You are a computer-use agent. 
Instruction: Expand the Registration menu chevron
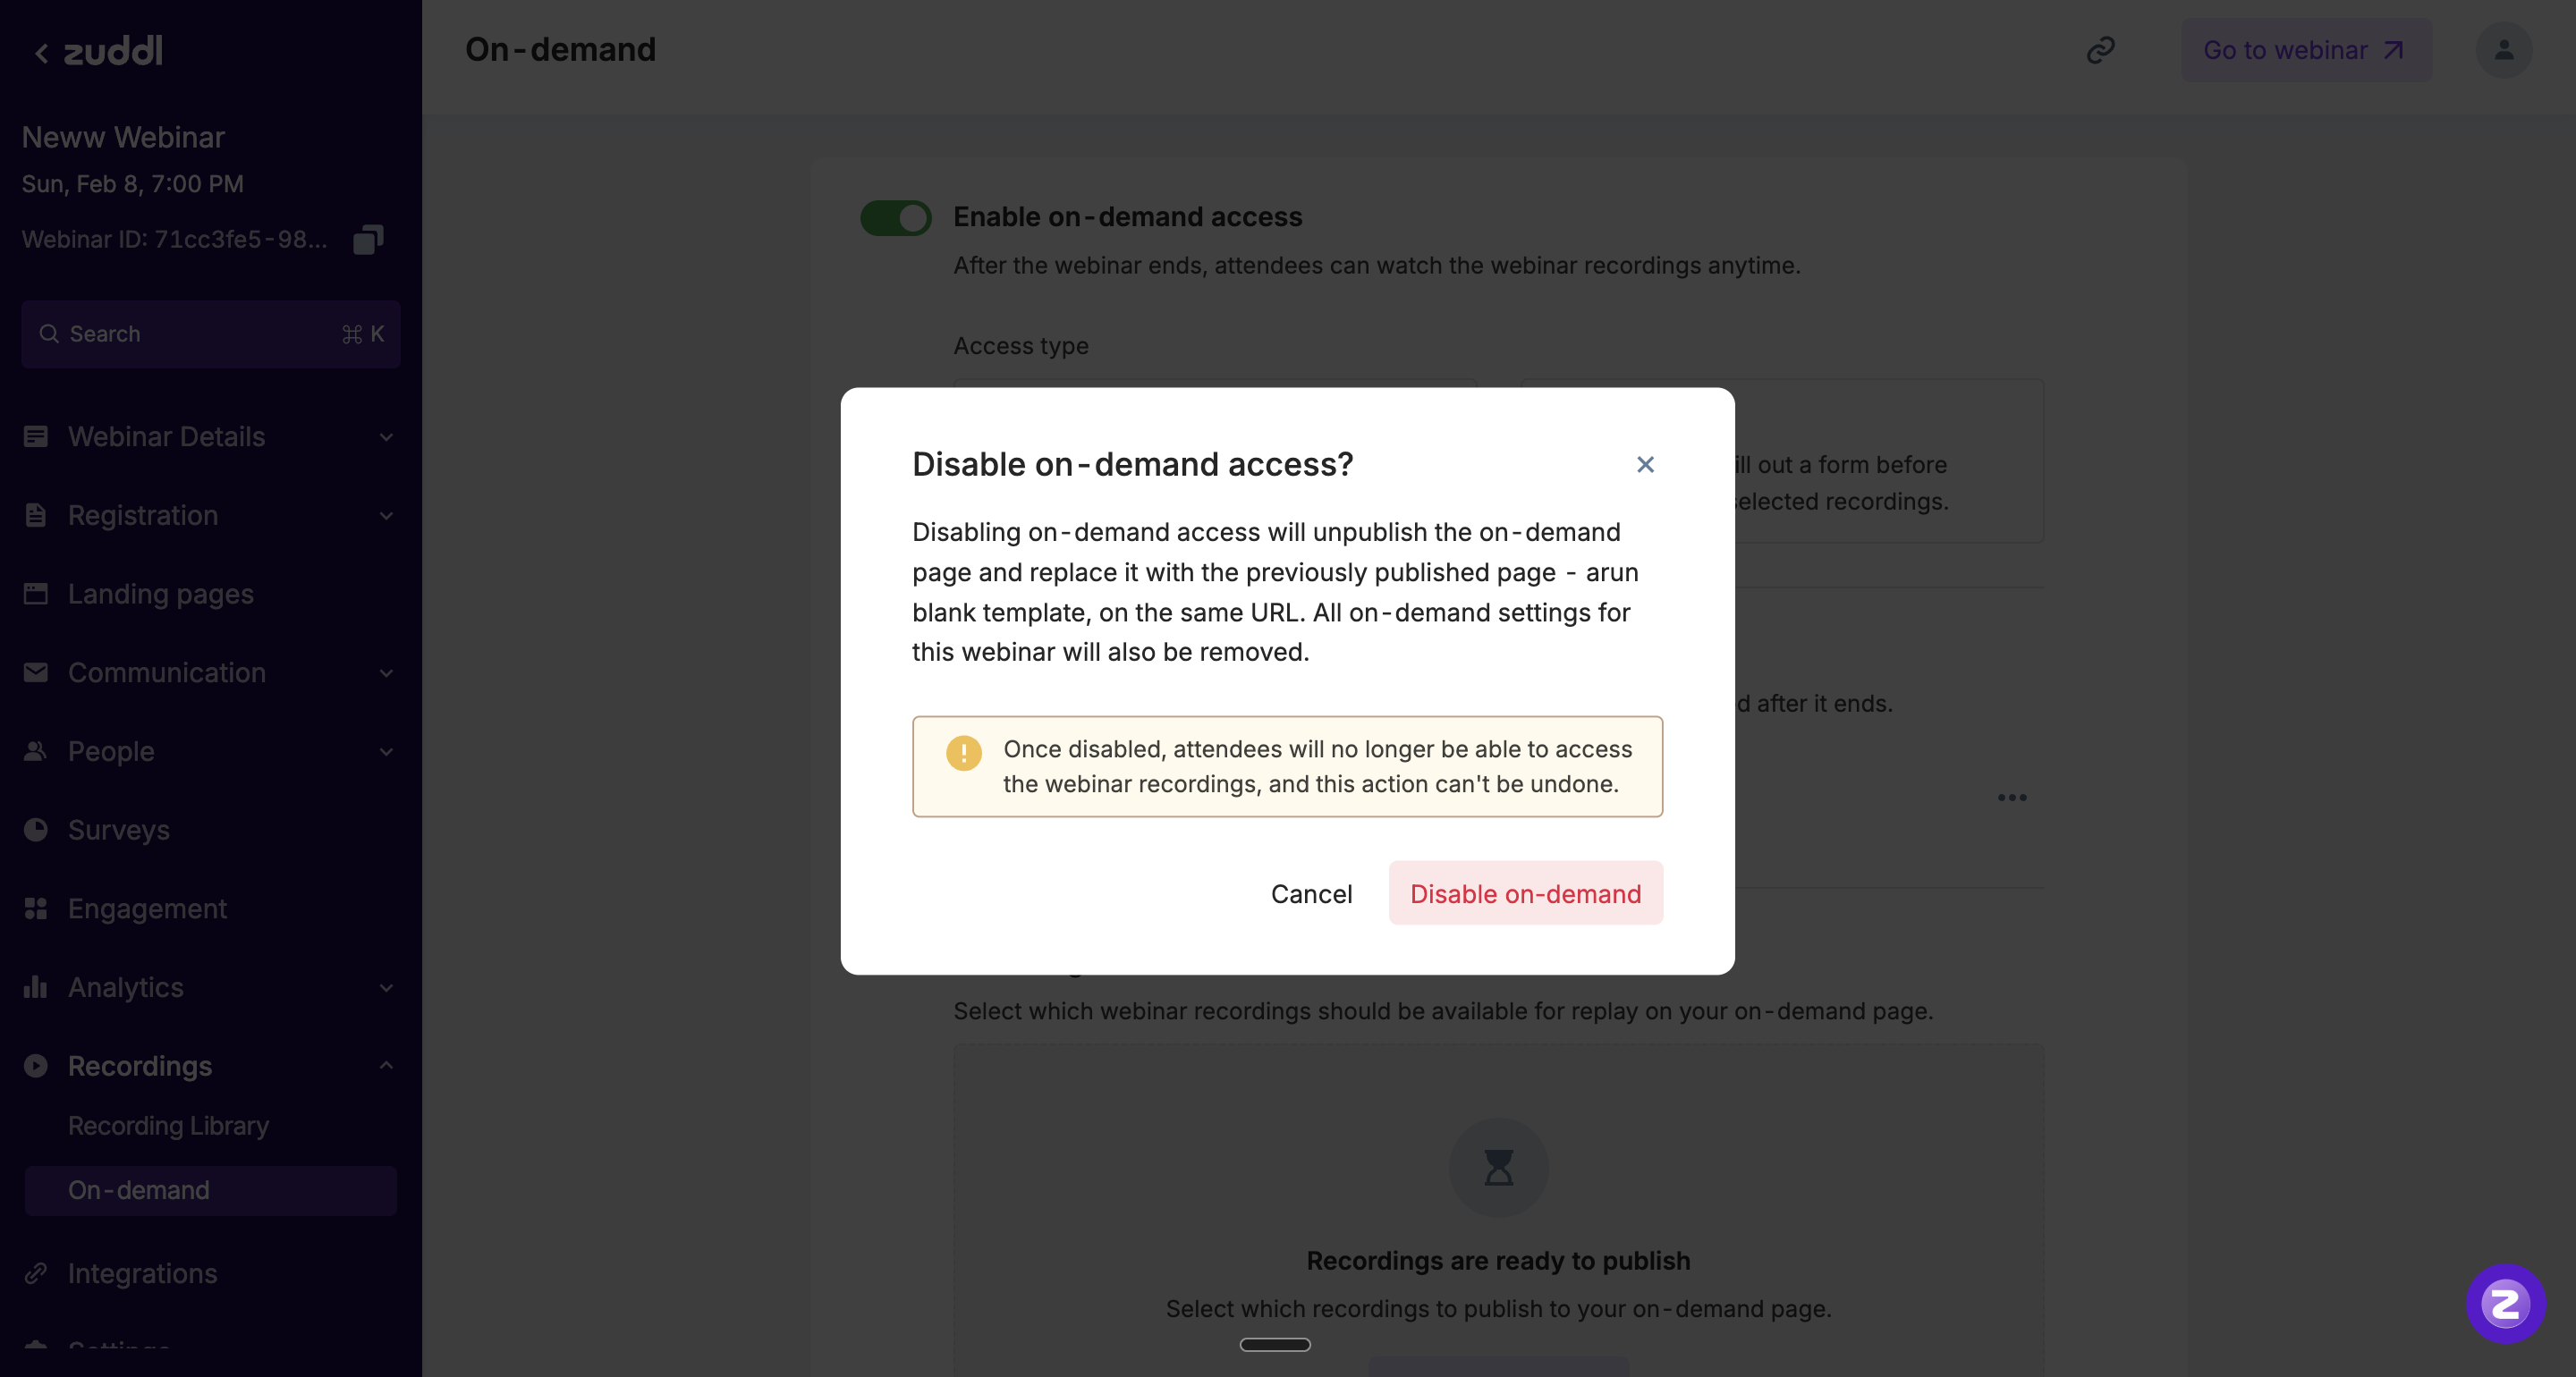386,516
